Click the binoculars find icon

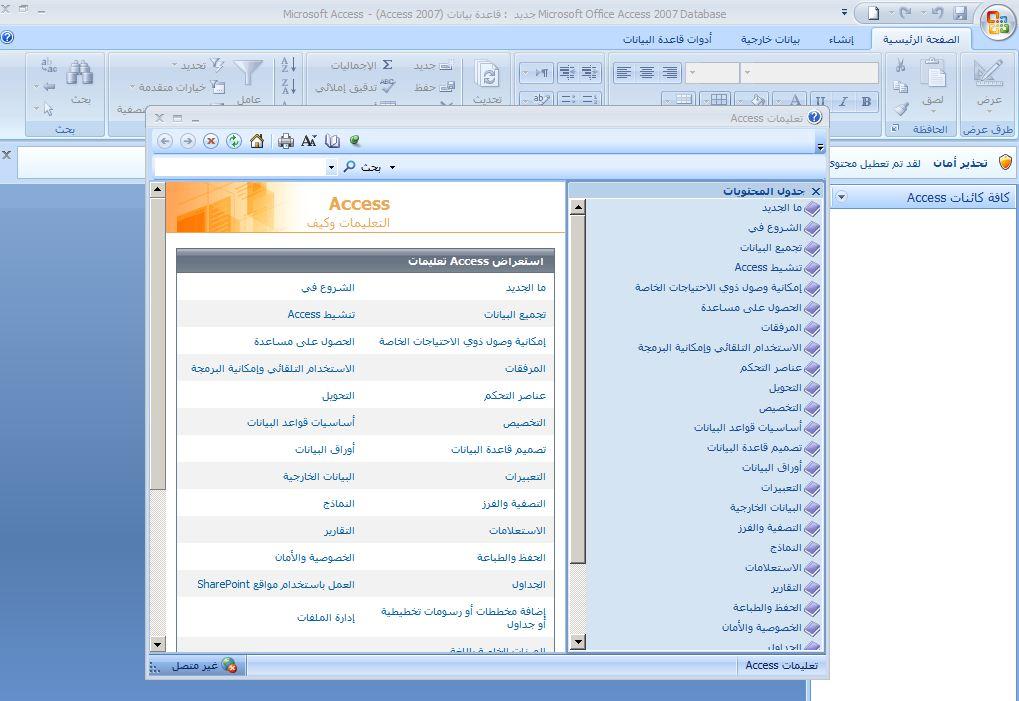[x=80, y=73]
